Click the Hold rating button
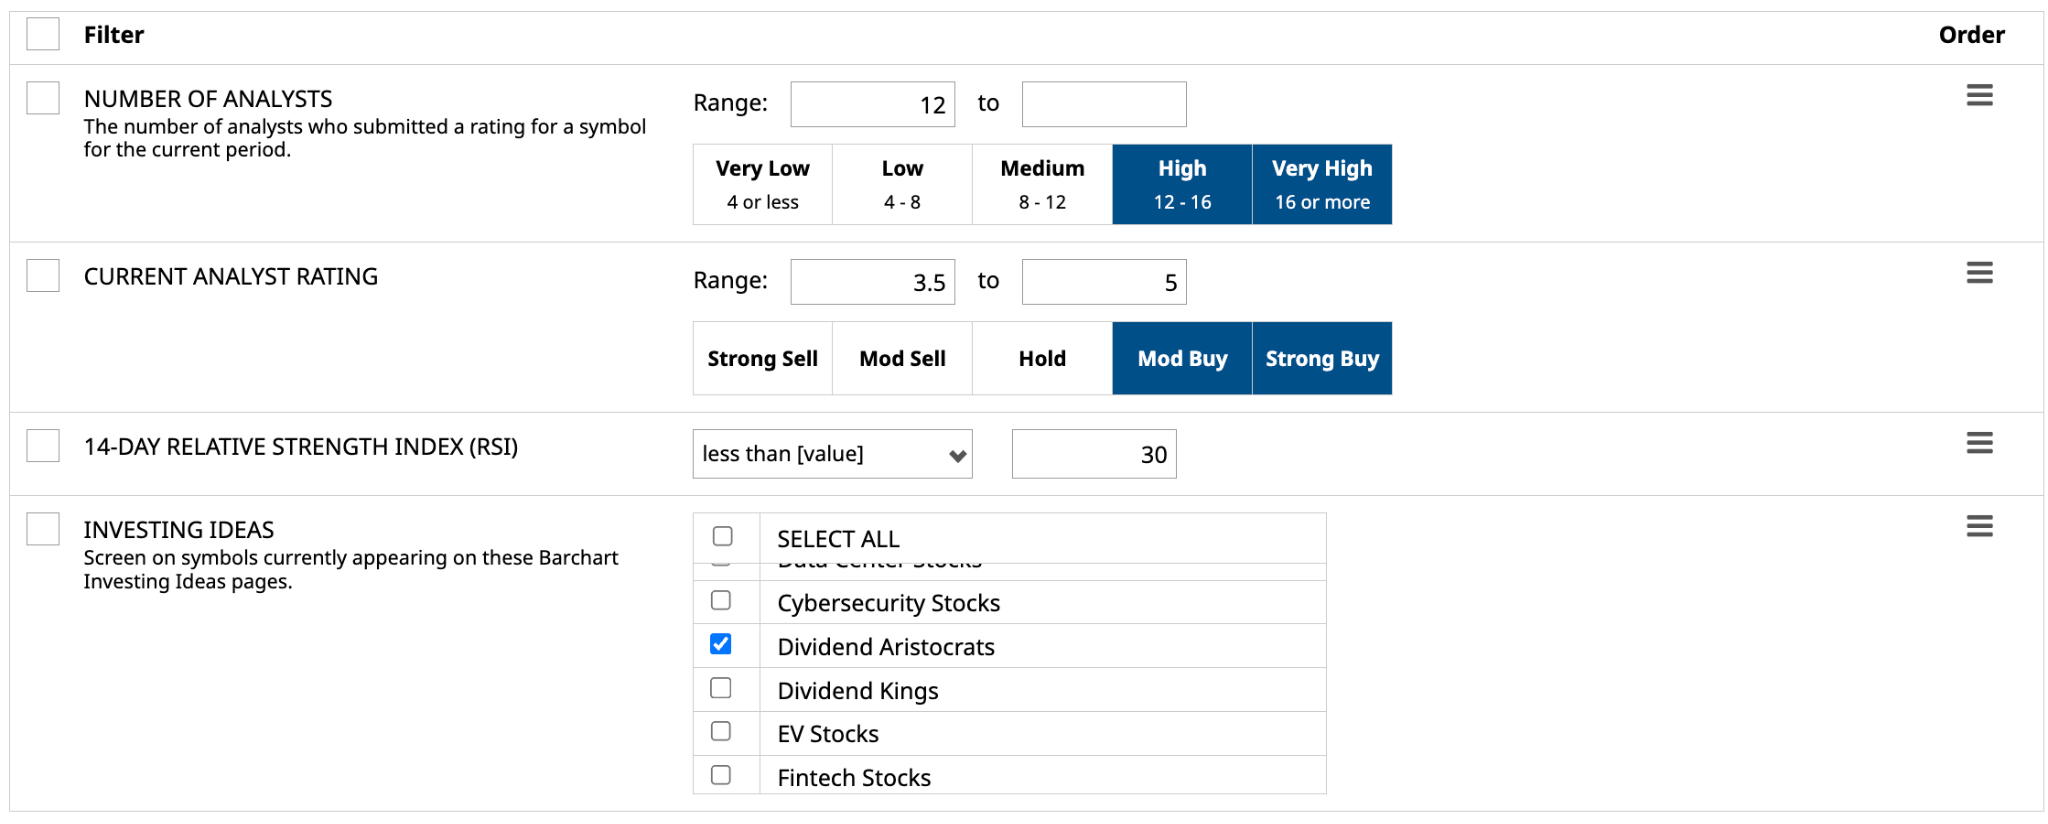Image resolution: width=2048 pixels, height=824 pixels. (x=1042, y=358)
